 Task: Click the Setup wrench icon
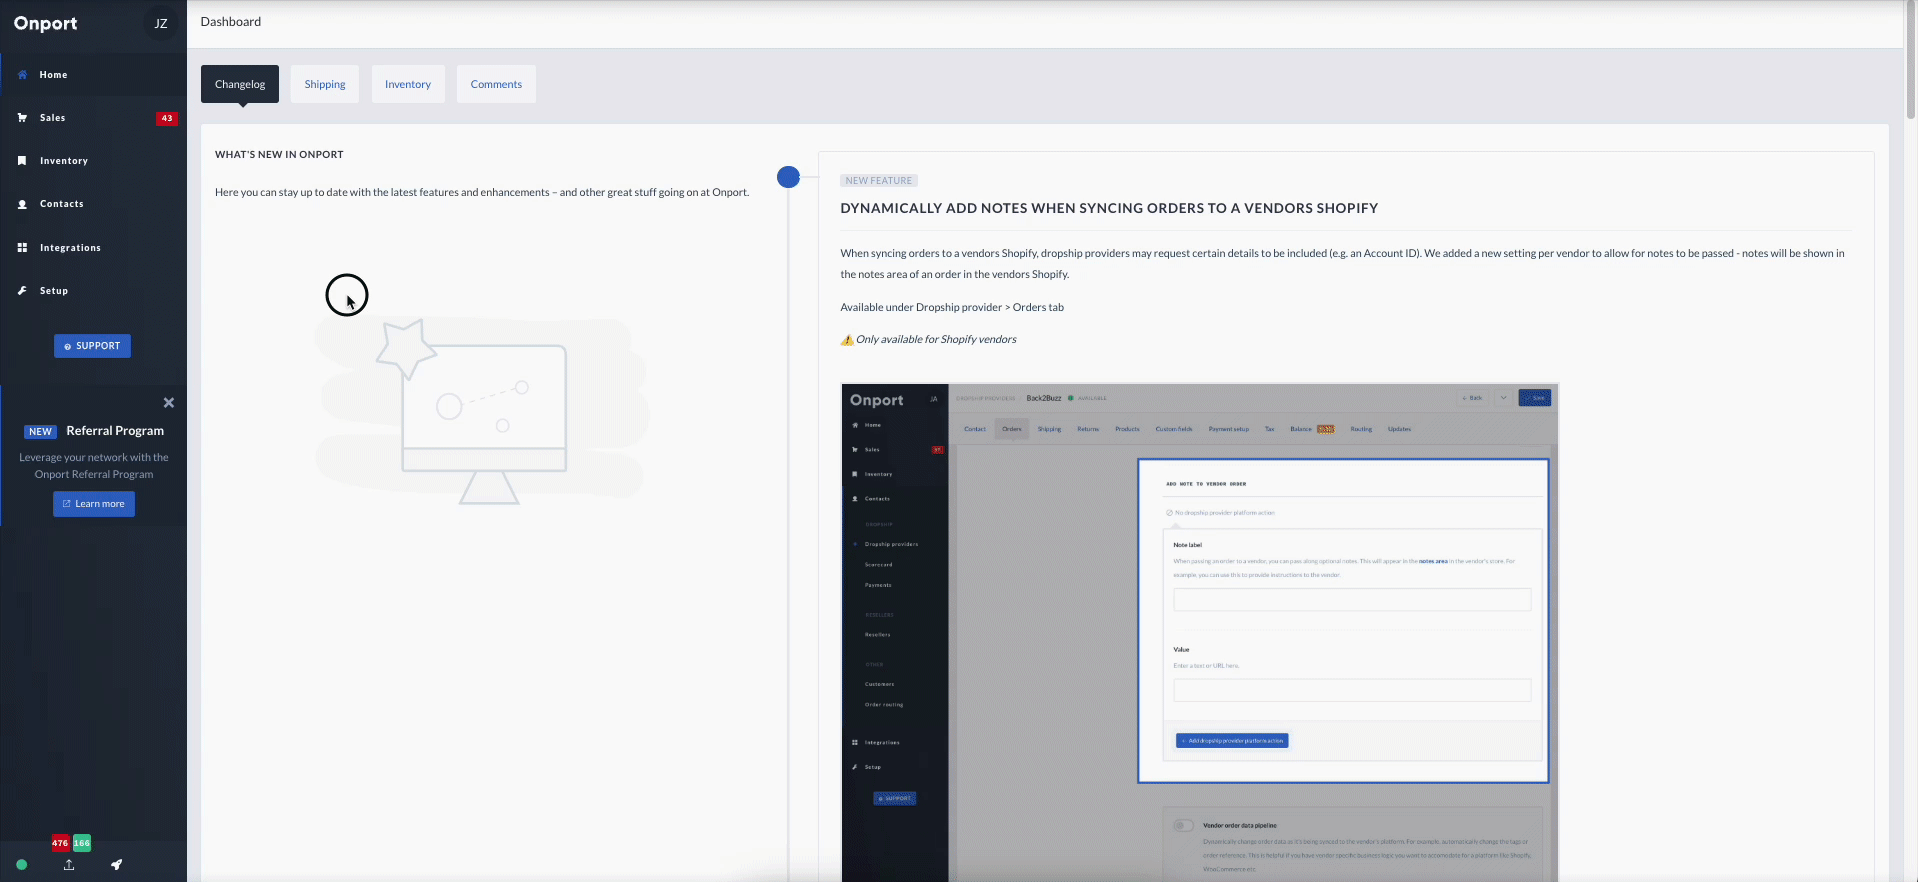(22, 291)
